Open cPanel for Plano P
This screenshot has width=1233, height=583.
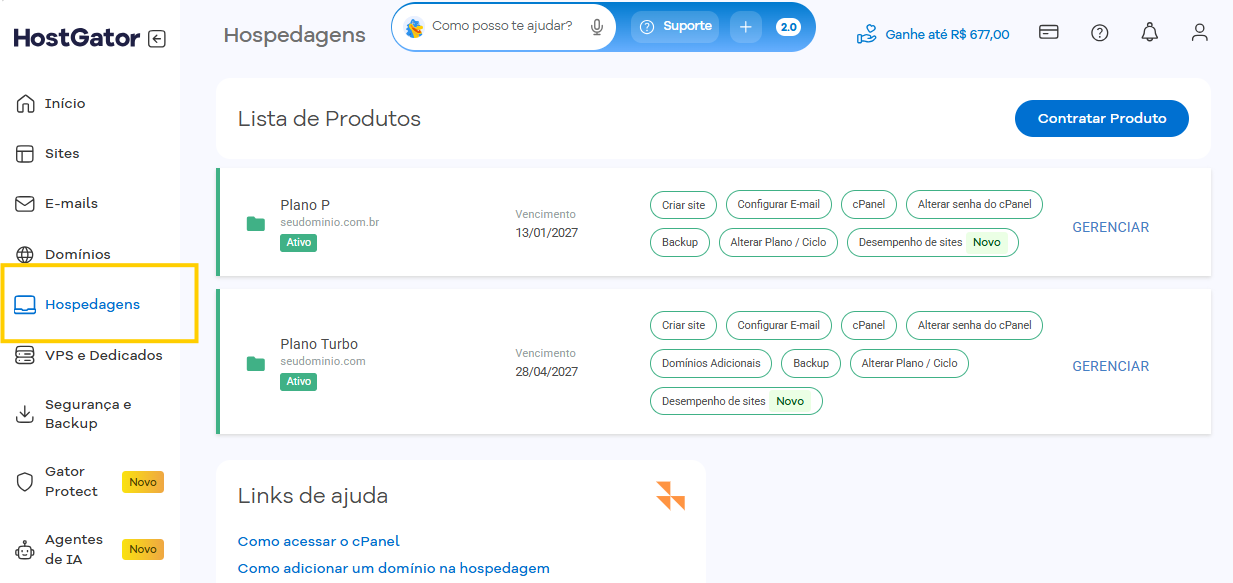(869, 204)
